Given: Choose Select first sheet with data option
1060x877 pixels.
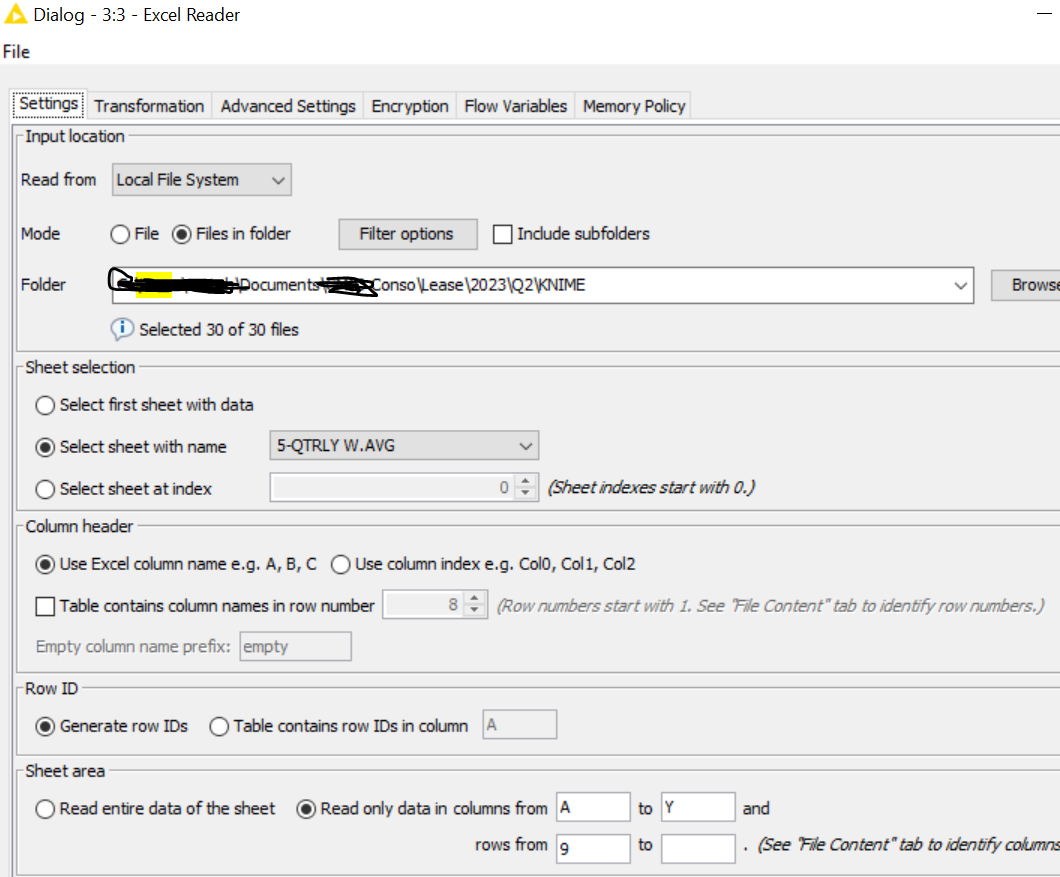Looking at the screenshot, I should 46,405.
